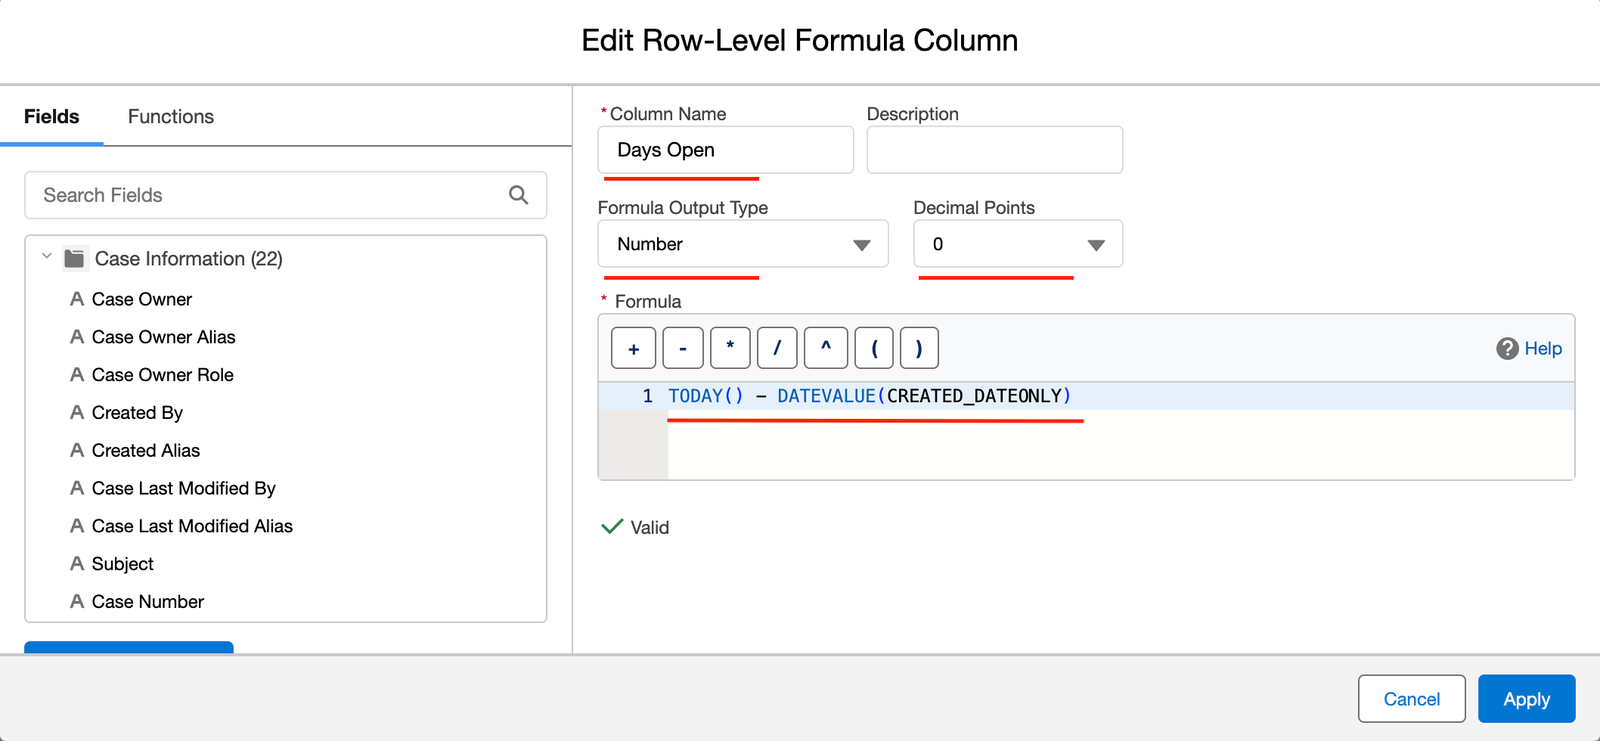The width and height of the screenshot is (1600, 741).
Task: Select the Case Owner Role field
Action: point(162,375)
